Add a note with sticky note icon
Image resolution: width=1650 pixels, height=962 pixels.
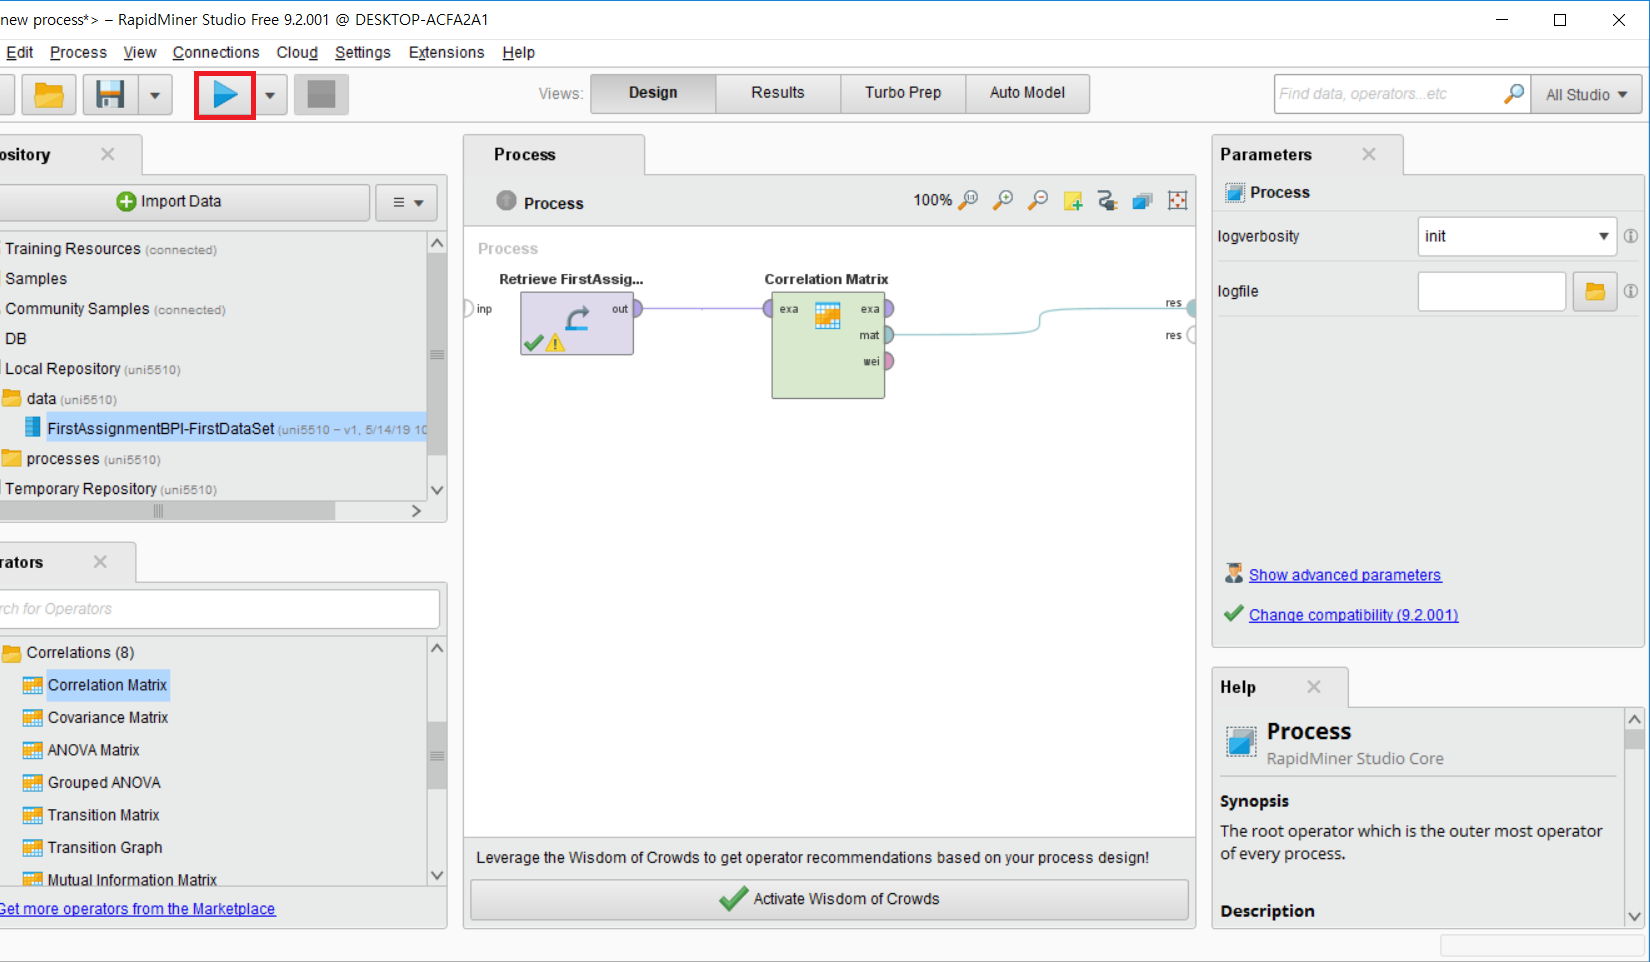1073,201
